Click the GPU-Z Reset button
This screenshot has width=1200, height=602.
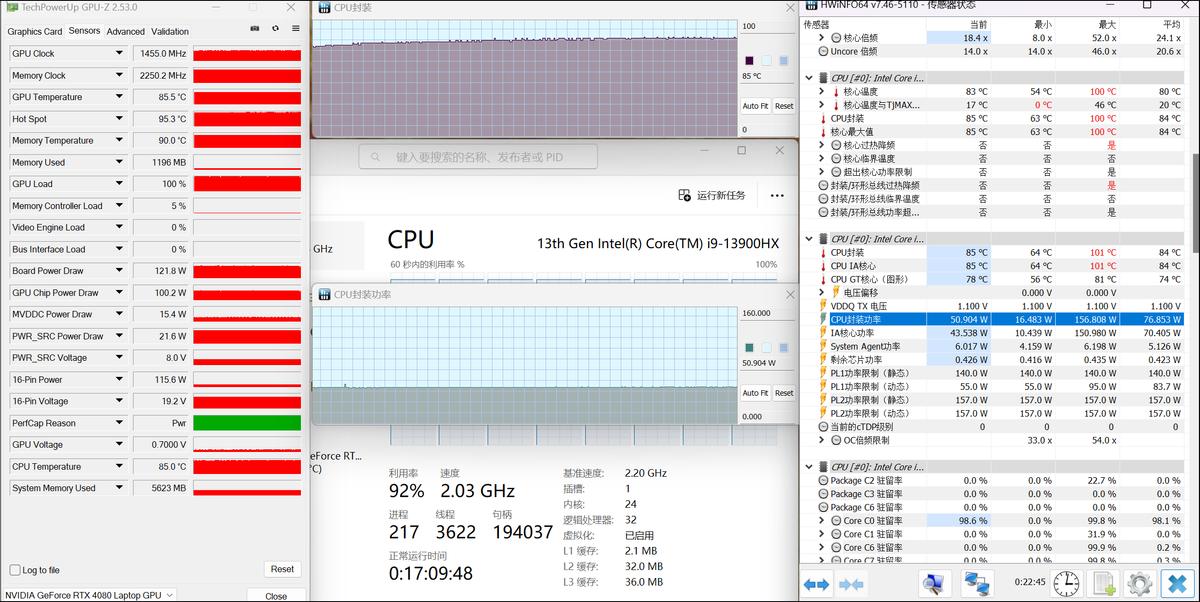(282, 569)
